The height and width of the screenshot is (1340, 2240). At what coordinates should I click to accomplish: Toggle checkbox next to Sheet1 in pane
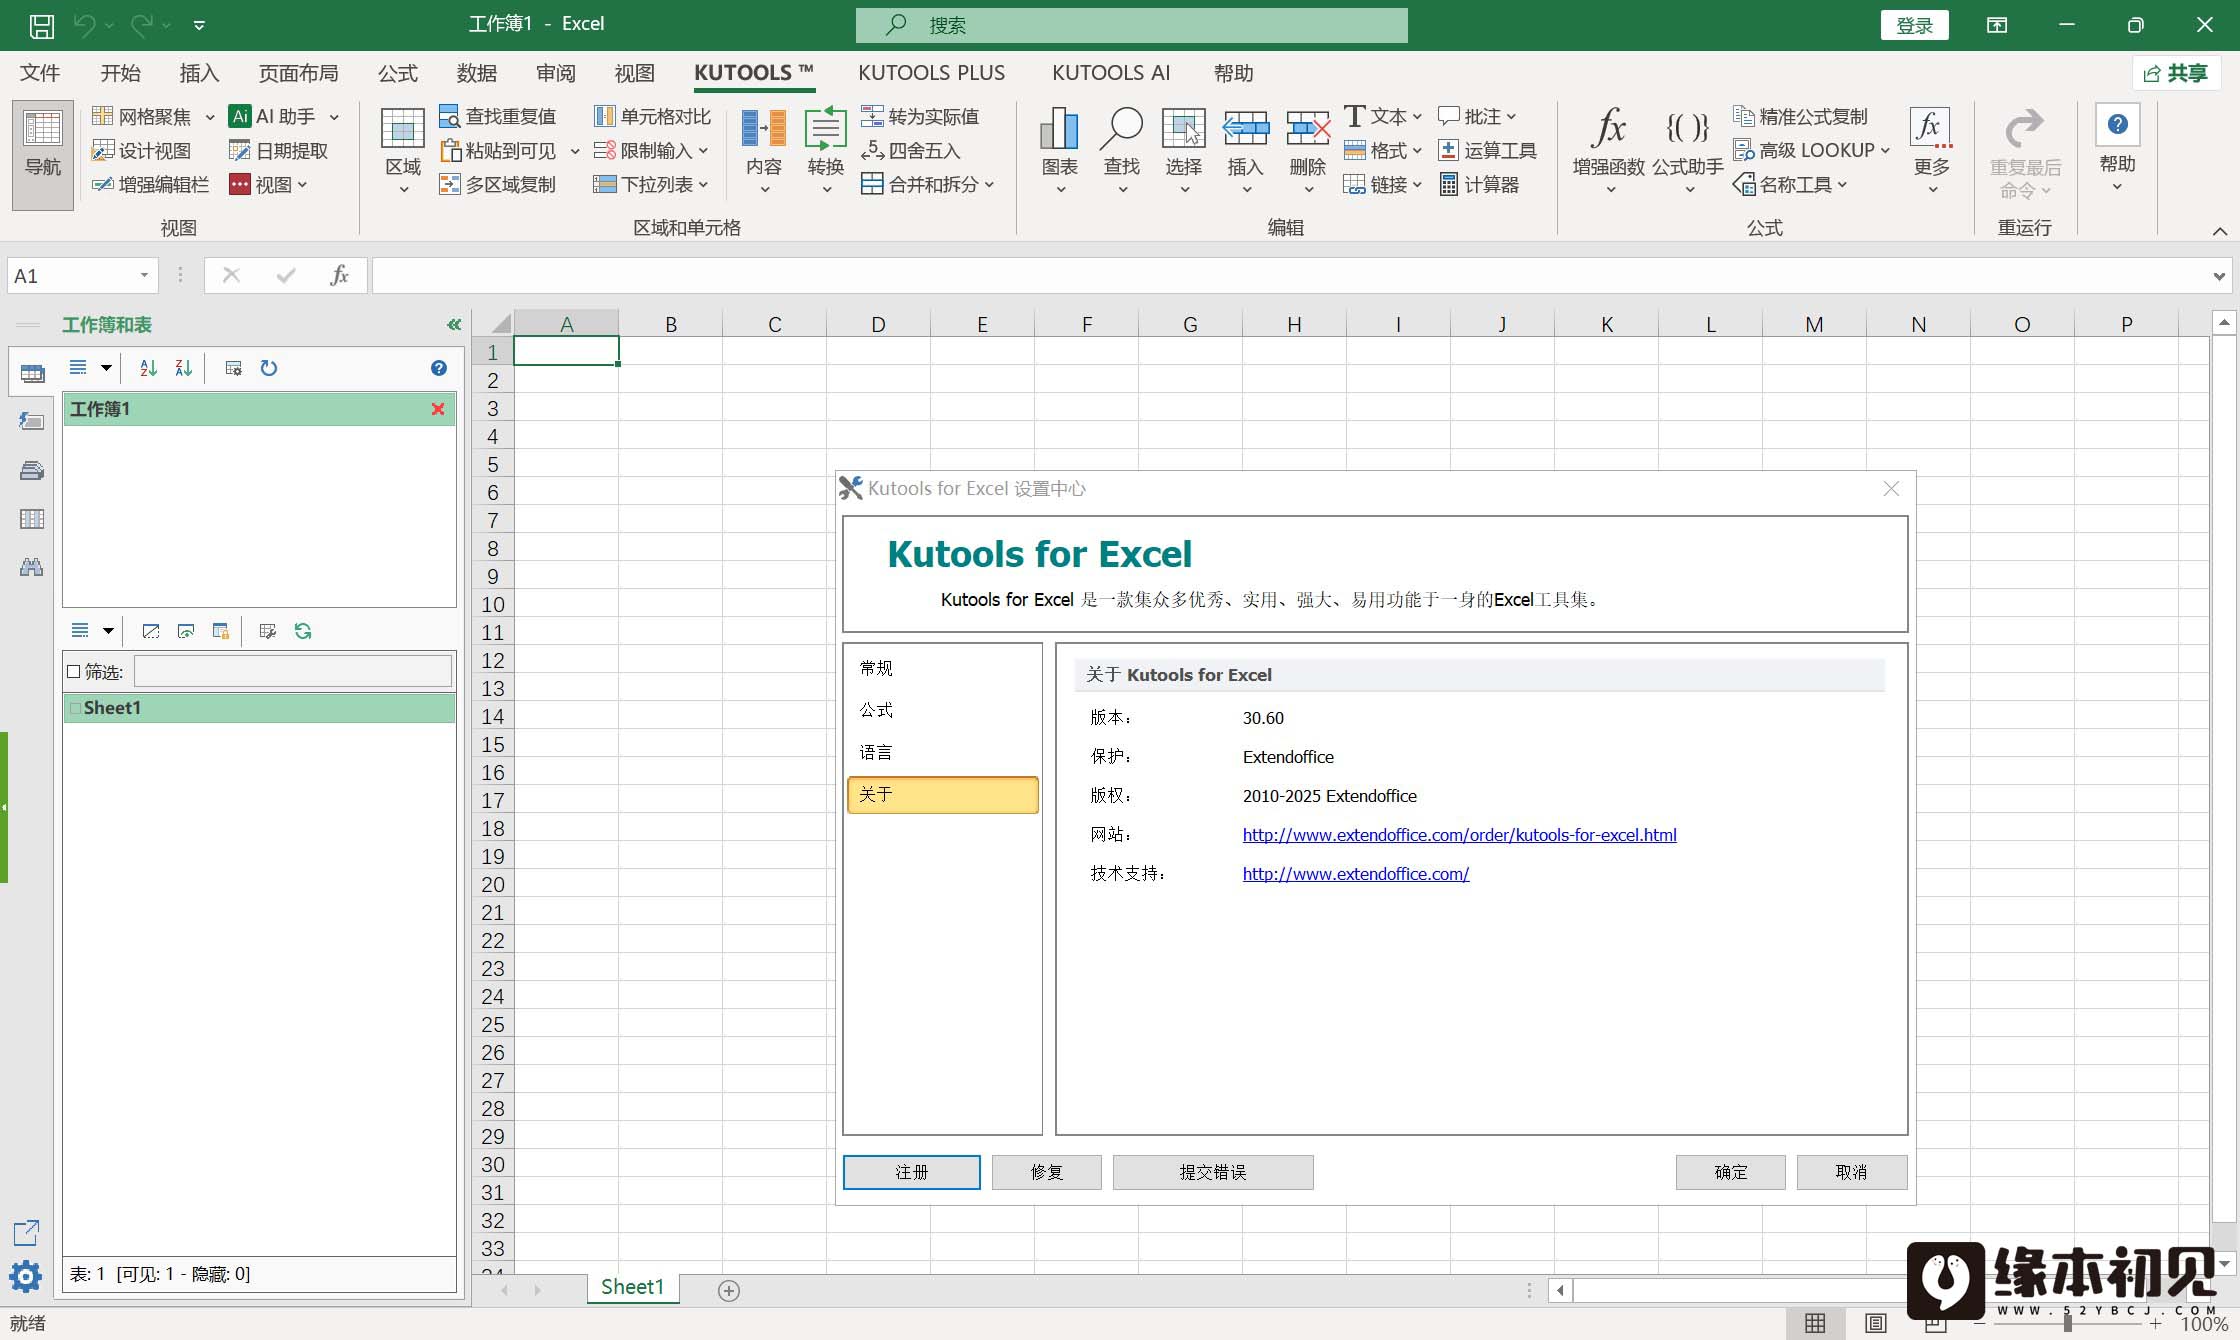(x=75, y=708)
